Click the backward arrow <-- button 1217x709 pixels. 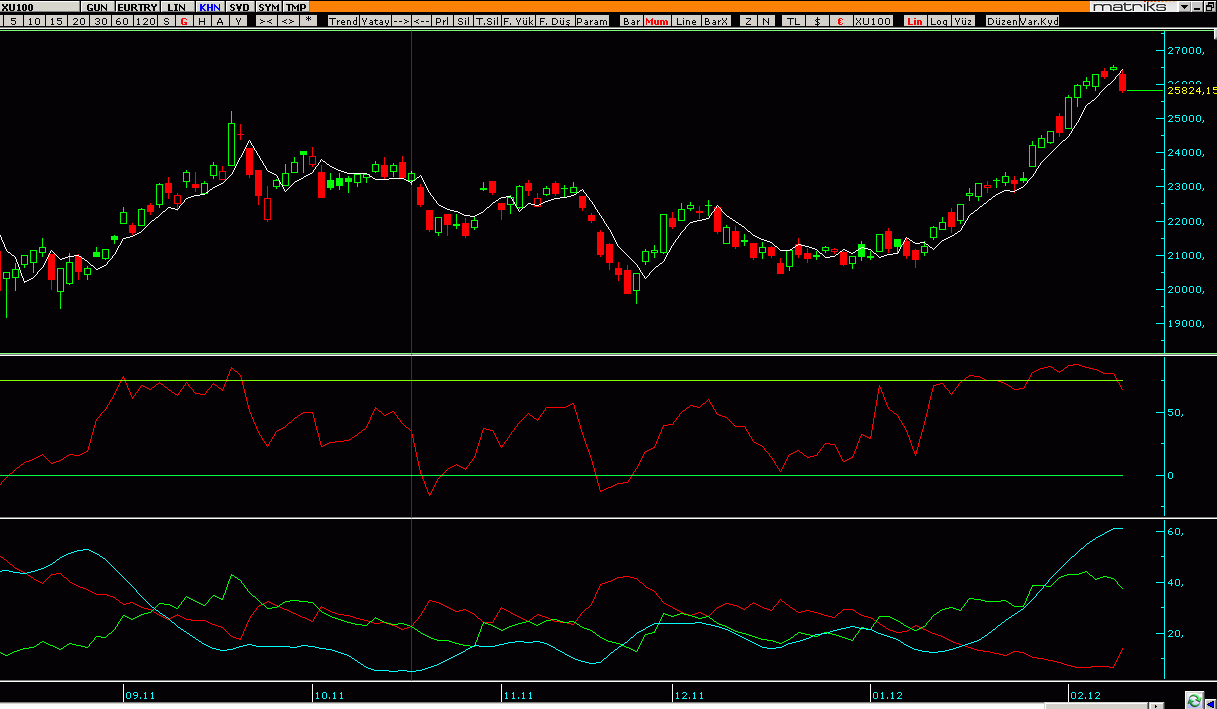click(422, 21)
